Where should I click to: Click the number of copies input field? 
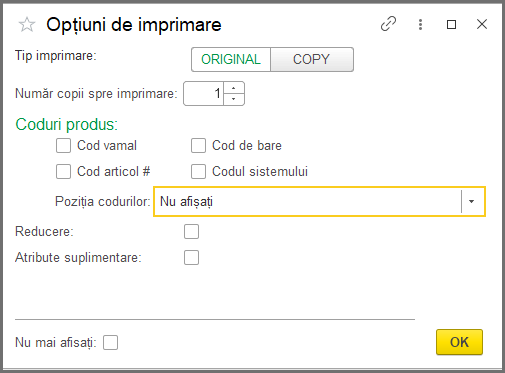click(203, 94)
